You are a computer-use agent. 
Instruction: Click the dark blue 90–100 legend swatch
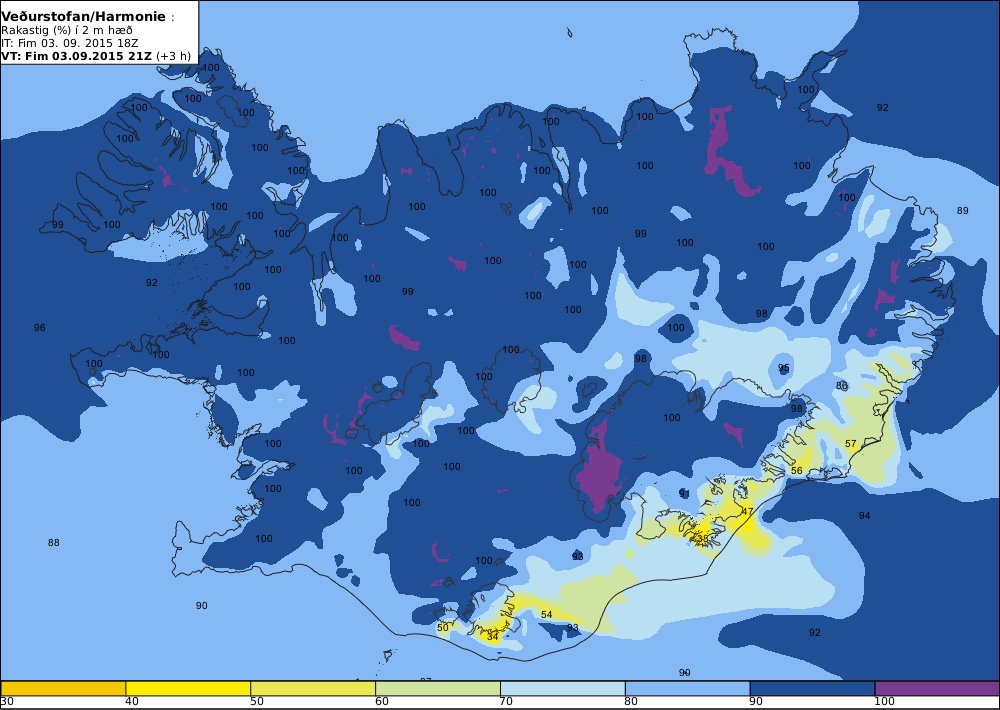click(x=812, y=688)
